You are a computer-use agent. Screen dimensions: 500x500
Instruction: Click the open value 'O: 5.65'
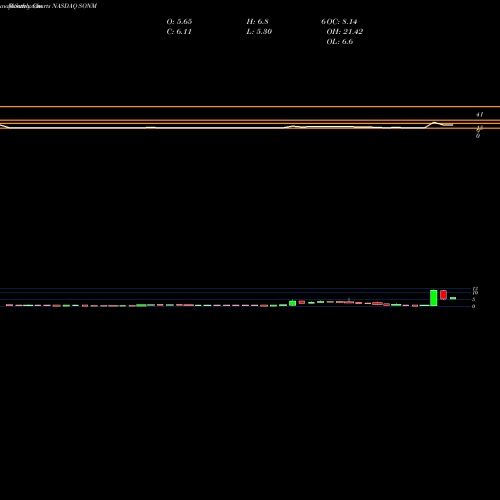[x=179, y=22]
